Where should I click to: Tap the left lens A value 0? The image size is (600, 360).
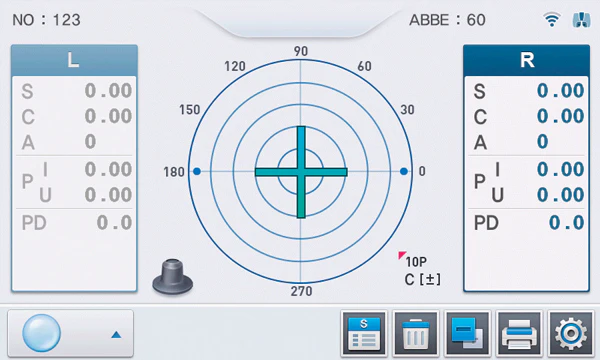point(90,142)
